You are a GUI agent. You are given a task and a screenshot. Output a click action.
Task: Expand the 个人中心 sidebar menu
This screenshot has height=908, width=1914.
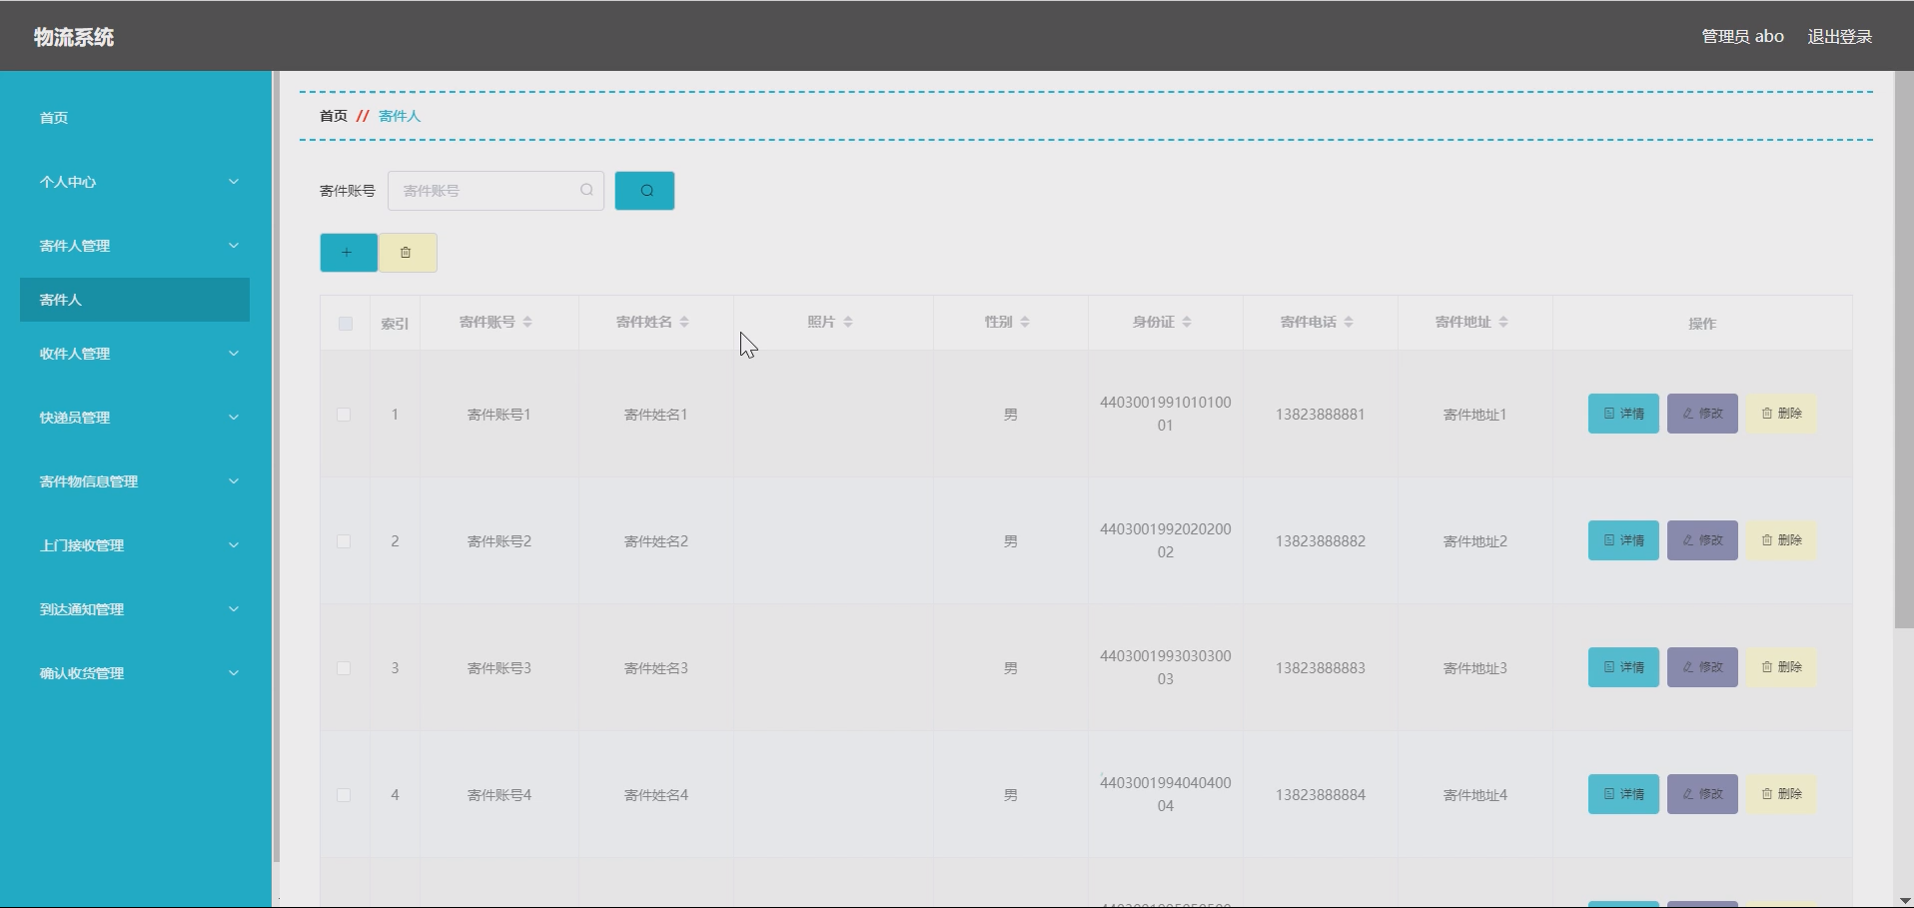135,182
